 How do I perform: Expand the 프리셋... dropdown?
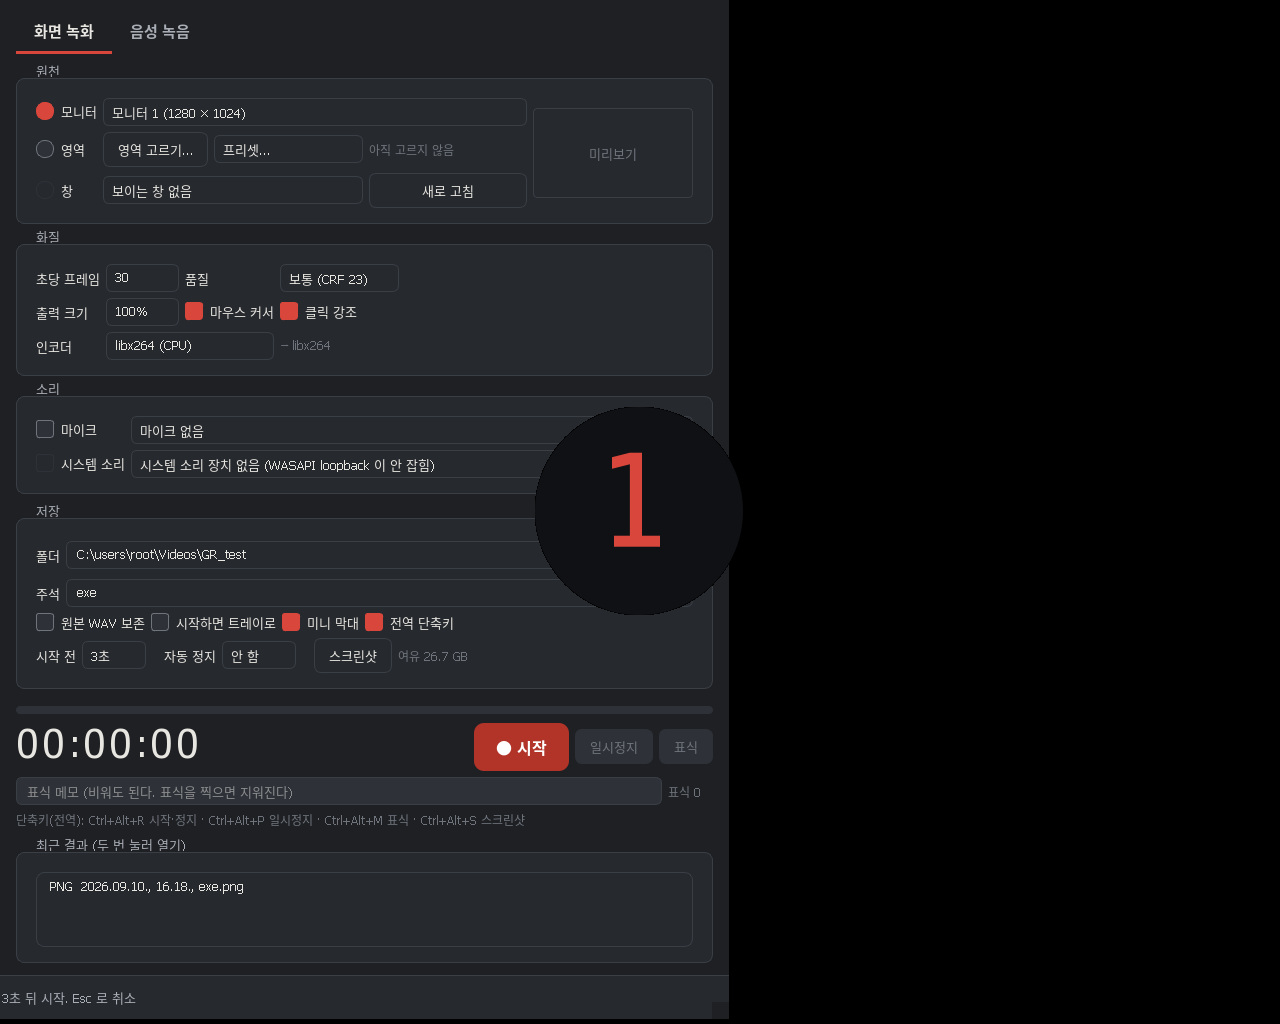pos(288,149)
